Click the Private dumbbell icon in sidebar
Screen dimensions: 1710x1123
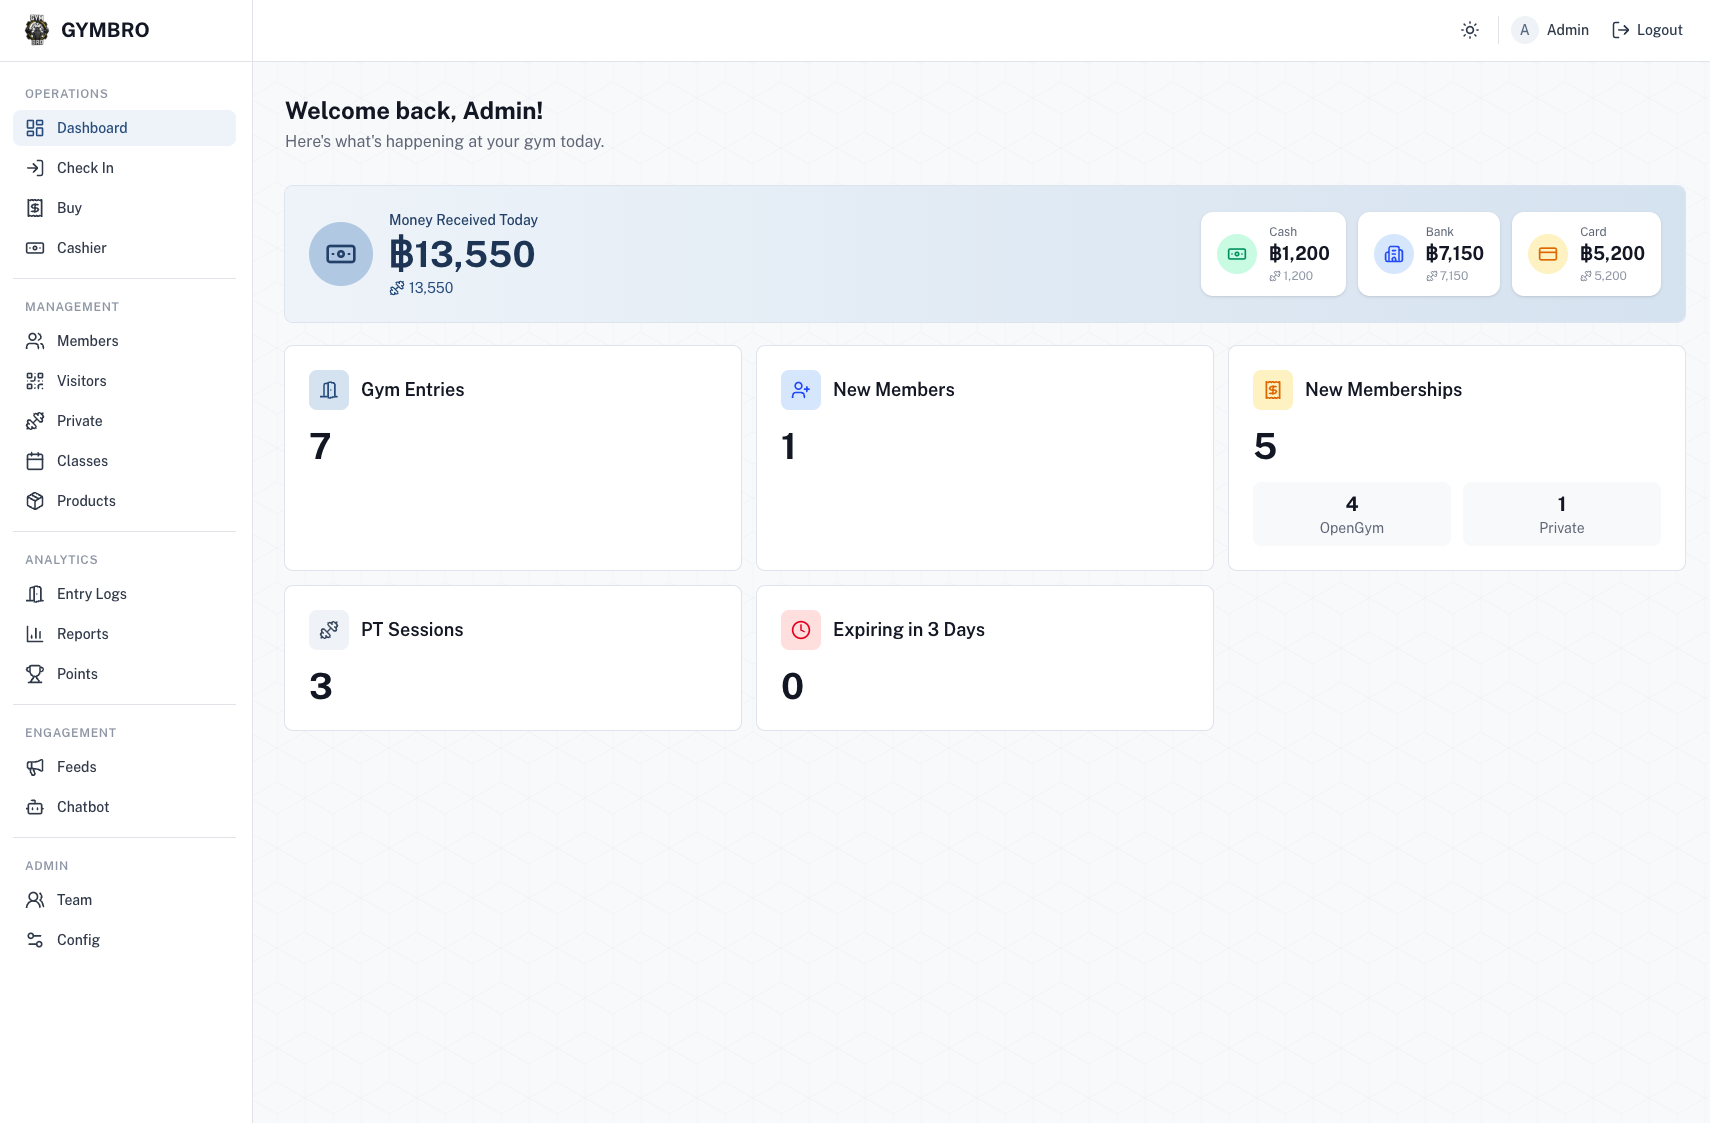[x=35, y=421]
